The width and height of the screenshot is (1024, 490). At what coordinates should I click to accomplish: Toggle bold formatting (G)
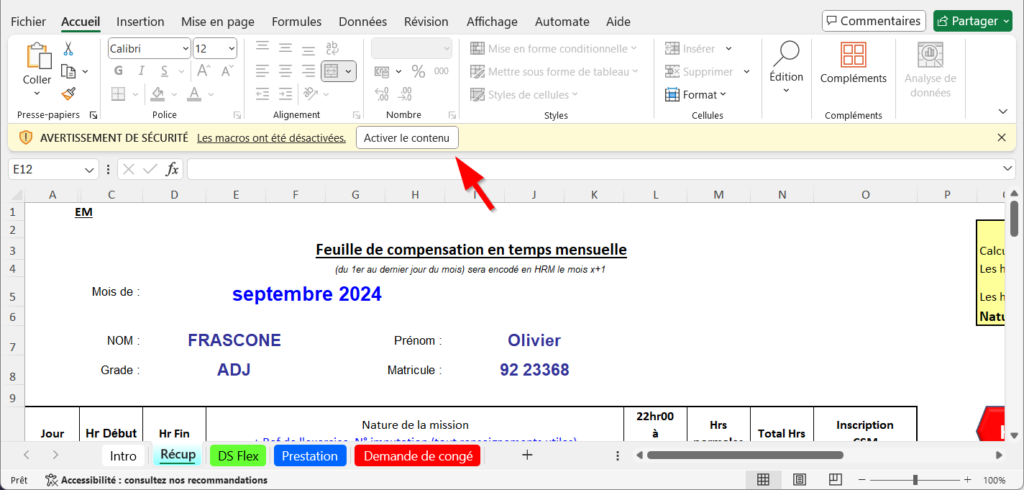[x=118, y=71]
